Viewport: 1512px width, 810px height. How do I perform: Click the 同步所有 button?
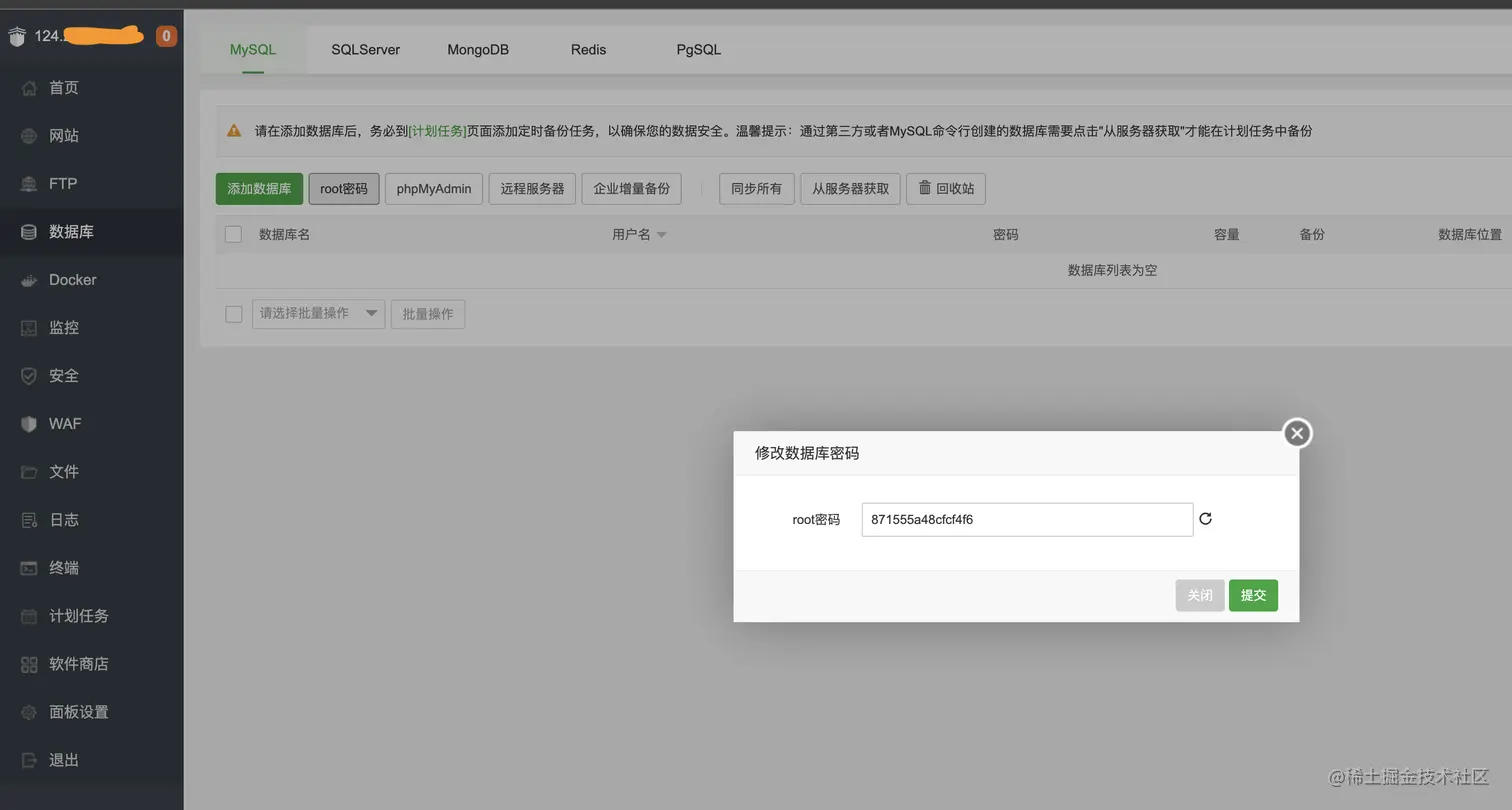pos(757,189)
